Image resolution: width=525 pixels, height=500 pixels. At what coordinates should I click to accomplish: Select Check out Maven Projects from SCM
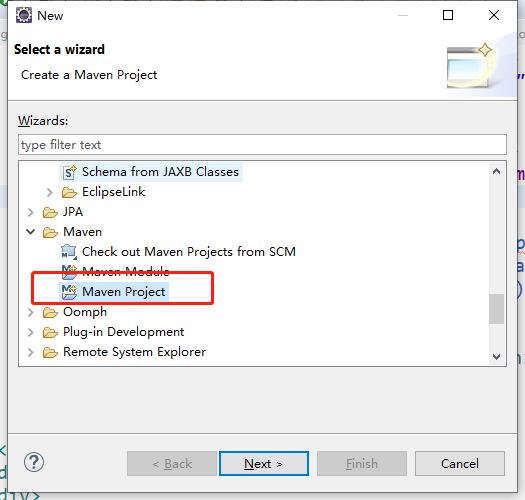click(x=189, y=252)
